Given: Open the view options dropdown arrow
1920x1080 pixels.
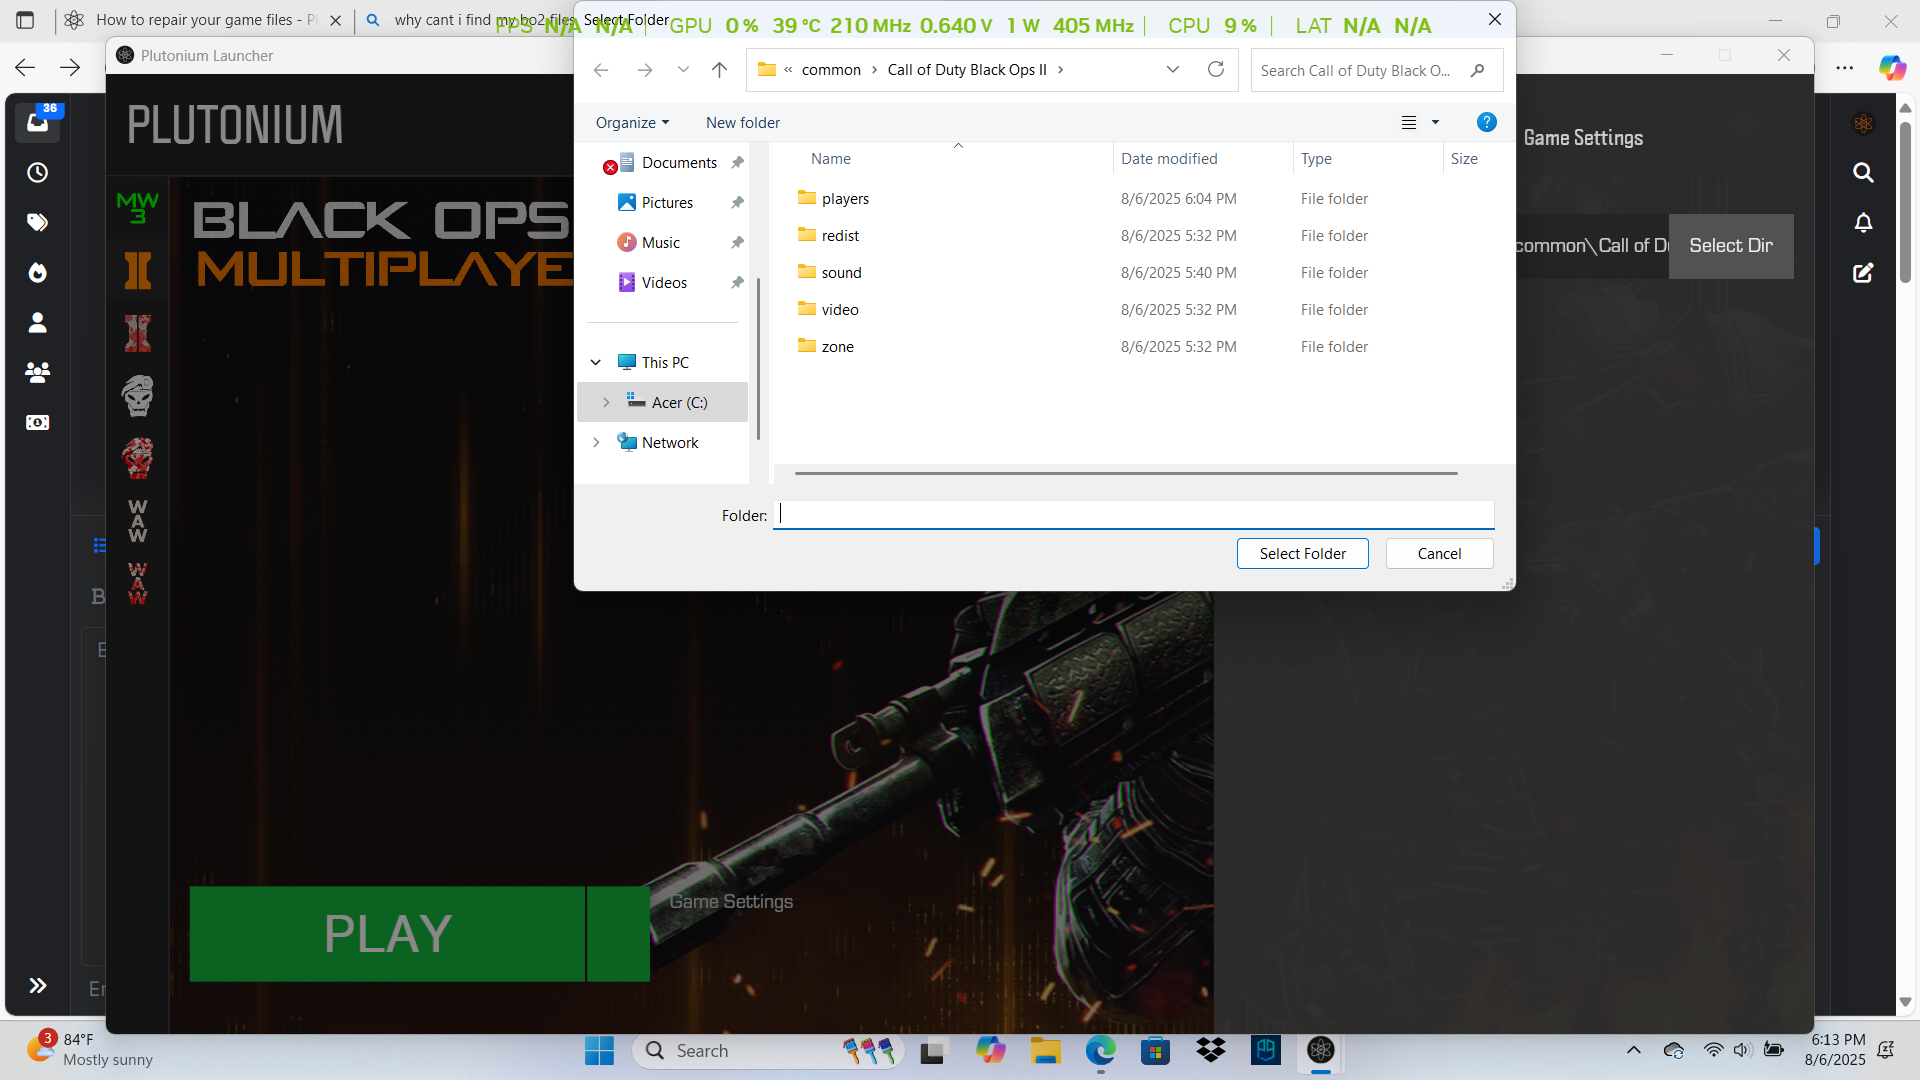Looking at the screenshot, I should [x=1435, y=122].
